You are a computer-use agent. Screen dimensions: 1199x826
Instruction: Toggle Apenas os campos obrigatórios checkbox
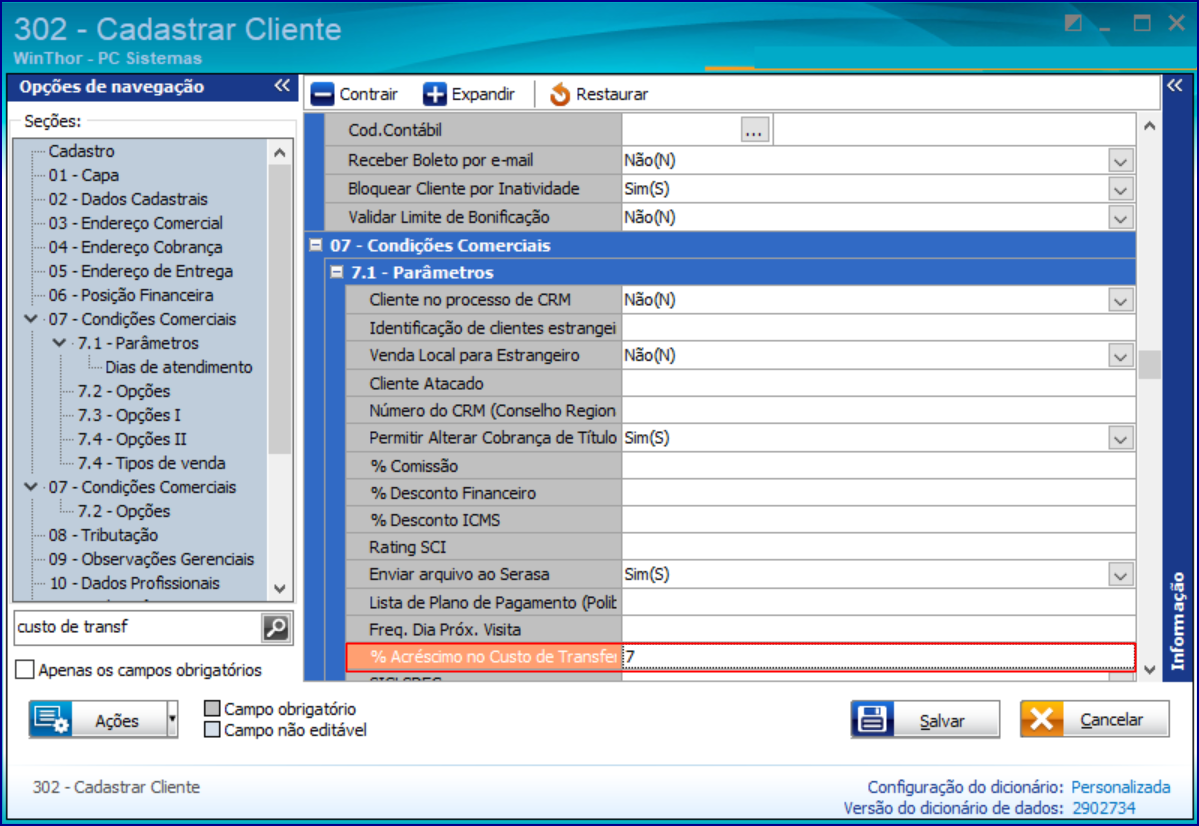pyautogui.click(x=25, y=670)
